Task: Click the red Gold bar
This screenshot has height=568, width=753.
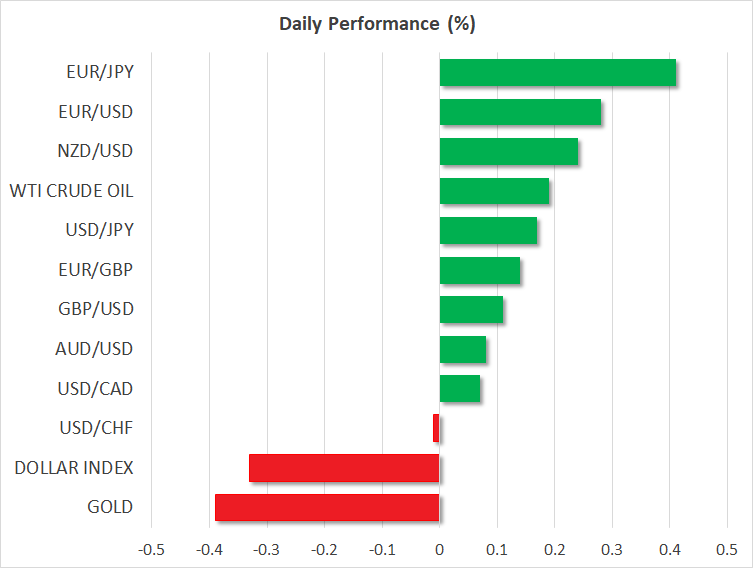Action: pyautogui.click(x=327, y=507)
